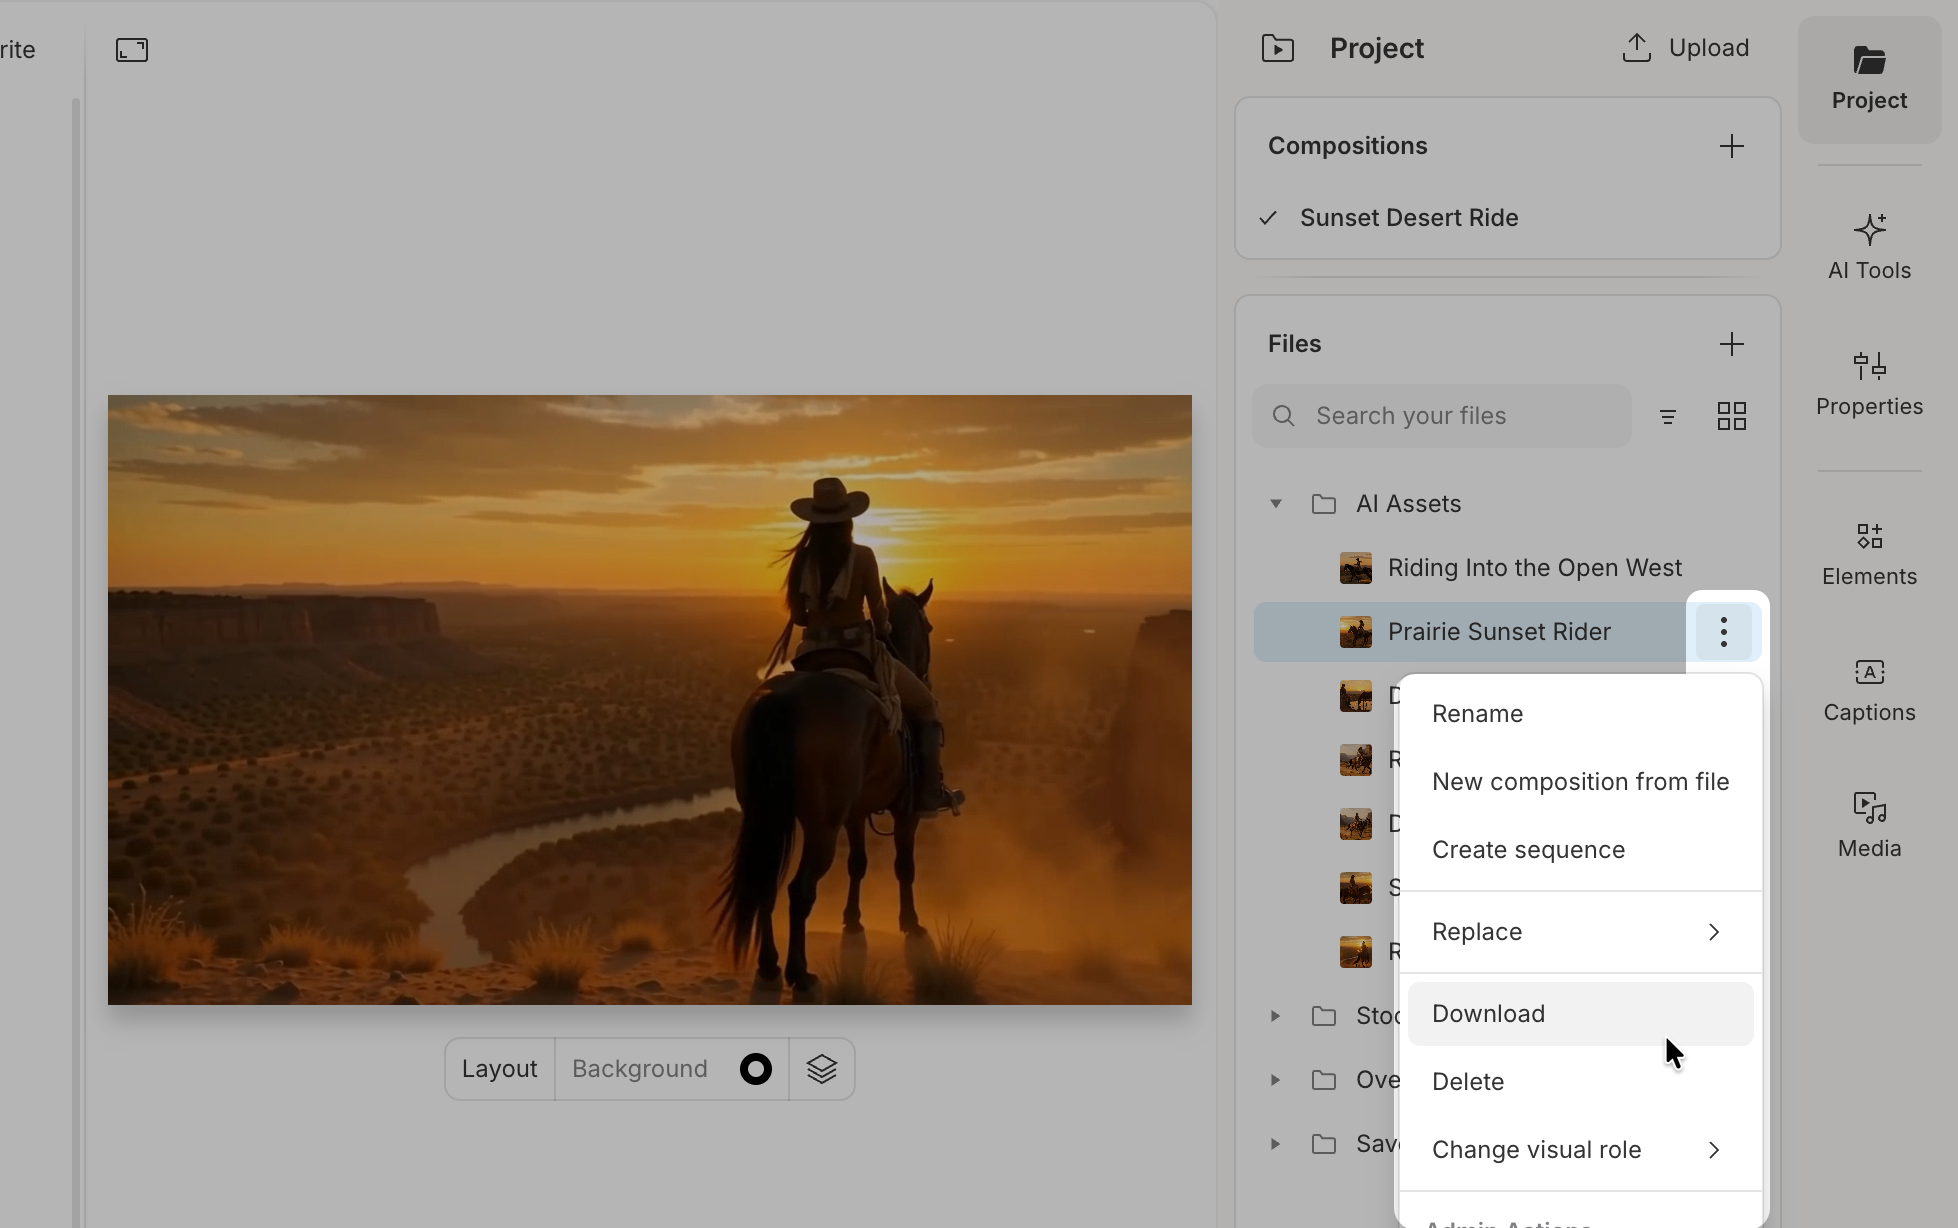The width and height of the screenshot is (1958, 1228).
Task: Open the Elements sidebar panel
Action: click(x=1868, y=553)
